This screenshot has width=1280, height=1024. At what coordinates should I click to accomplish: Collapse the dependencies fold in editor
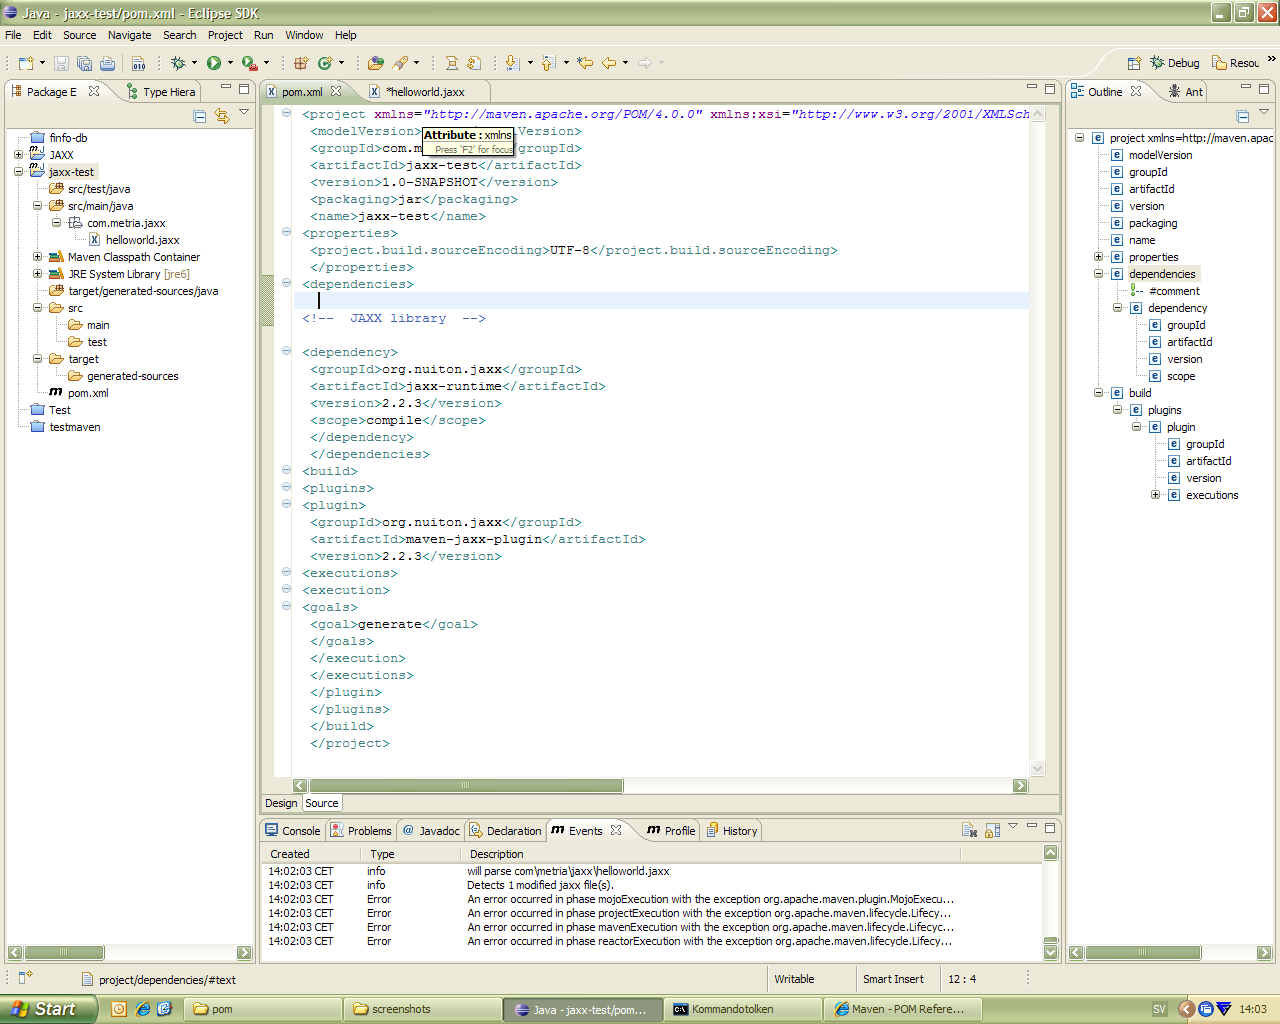(x=286, y=284)
